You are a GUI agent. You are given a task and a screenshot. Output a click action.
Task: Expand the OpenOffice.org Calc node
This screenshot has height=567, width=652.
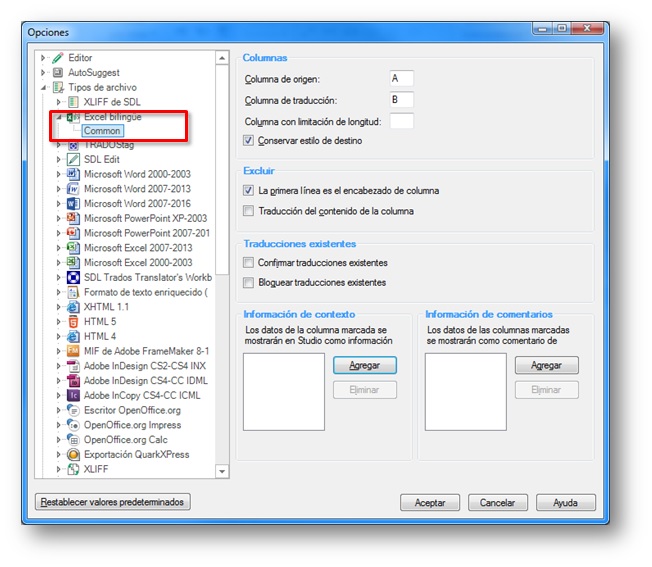(58, 440)
